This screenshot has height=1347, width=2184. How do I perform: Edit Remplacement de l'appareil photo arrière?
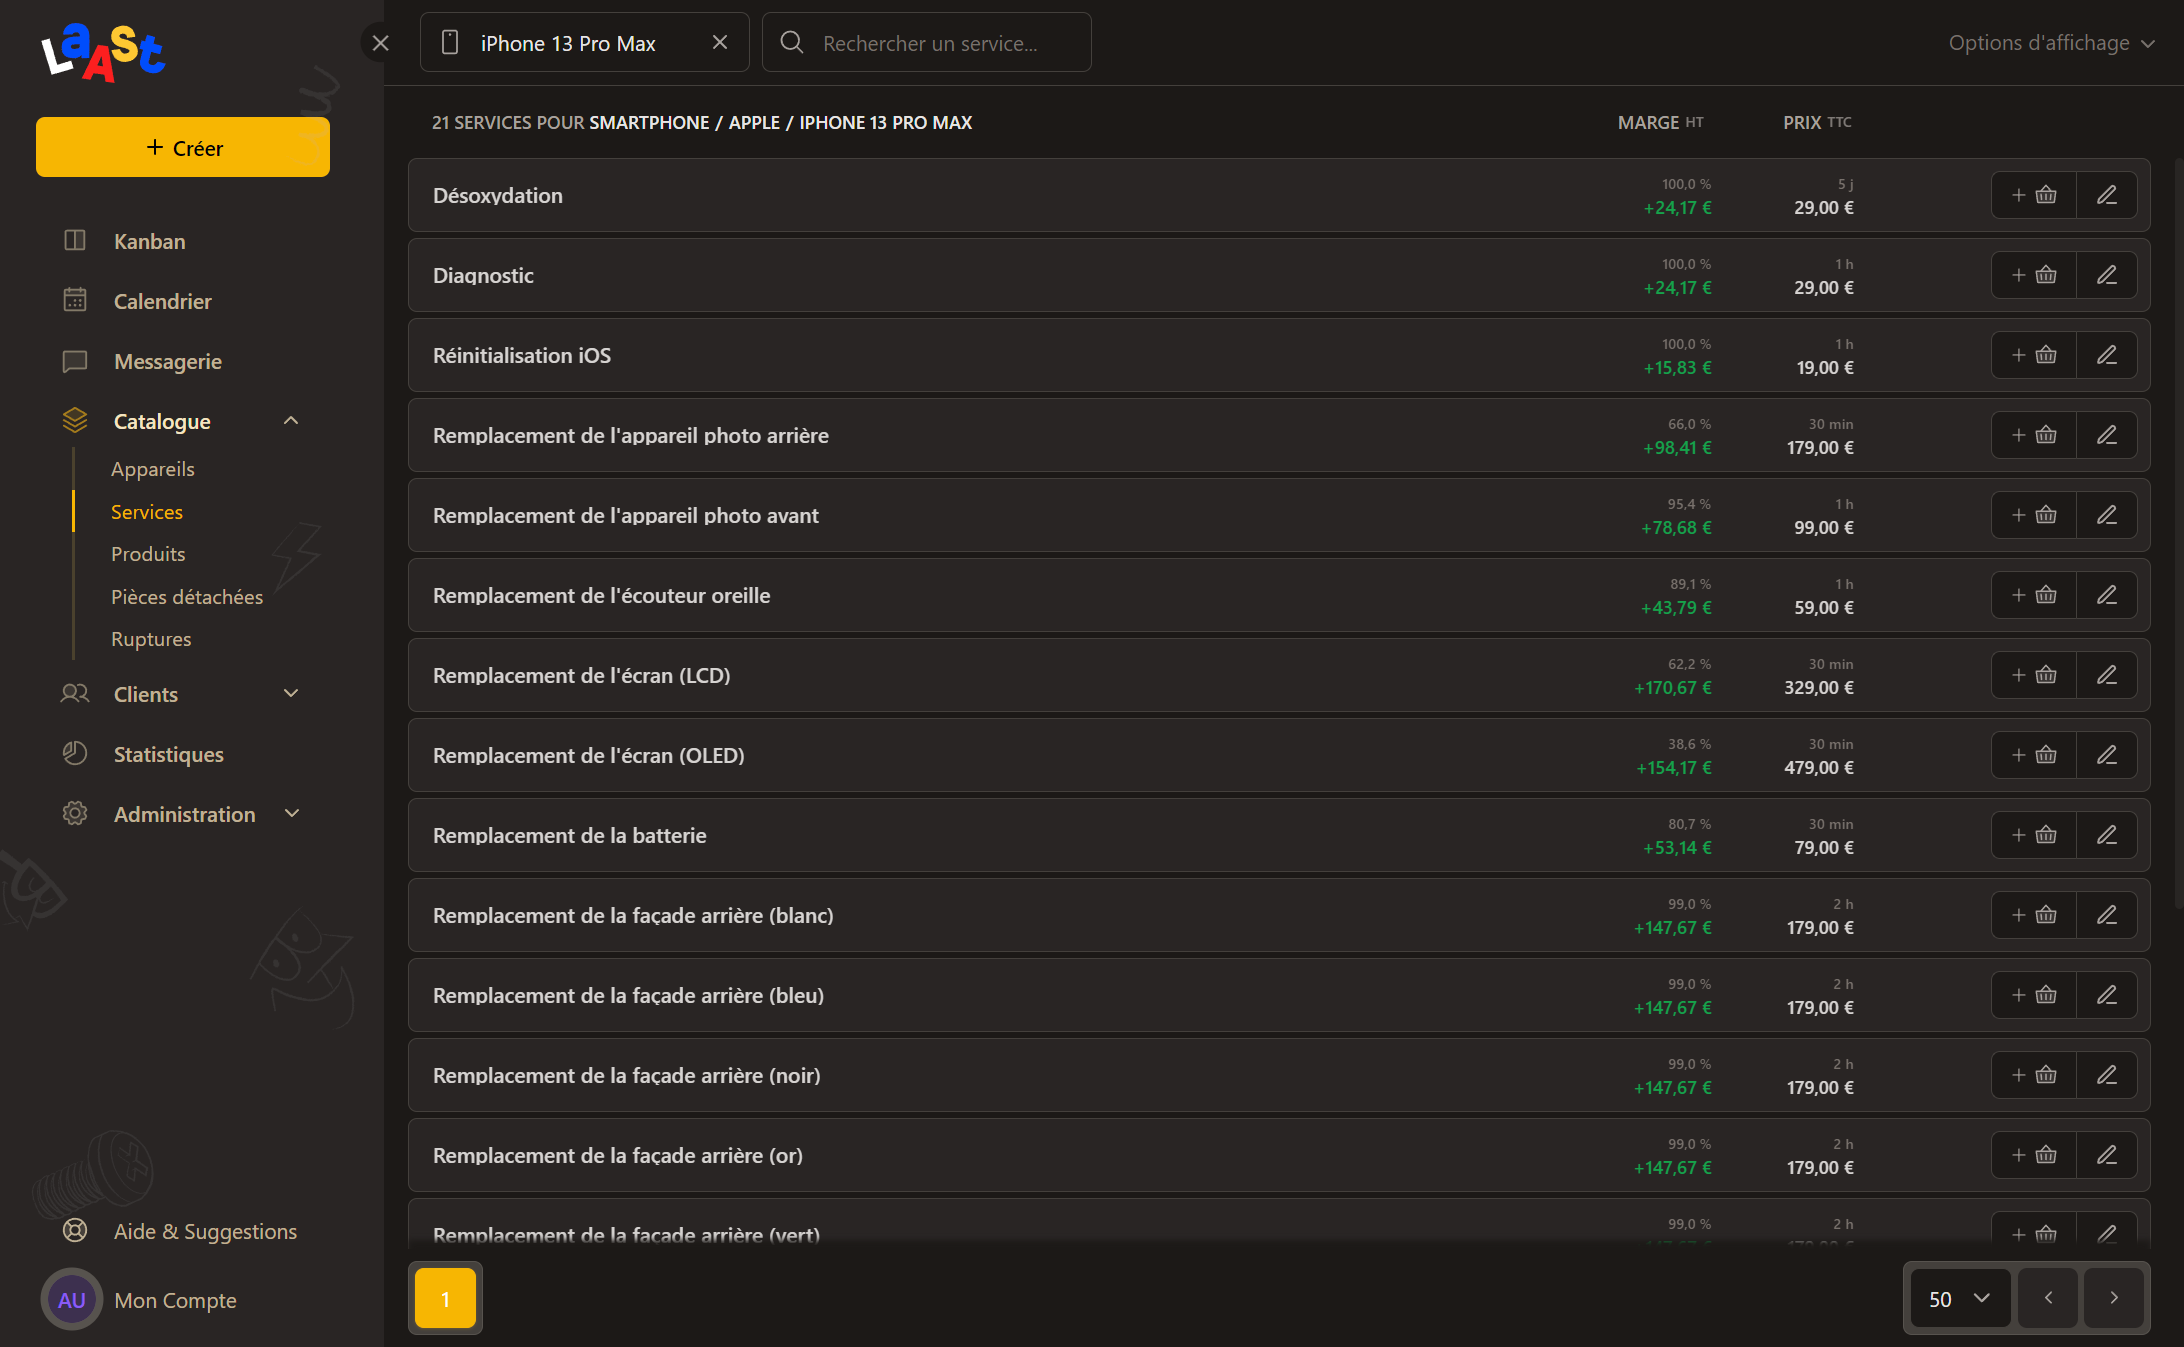(2107, 435)
